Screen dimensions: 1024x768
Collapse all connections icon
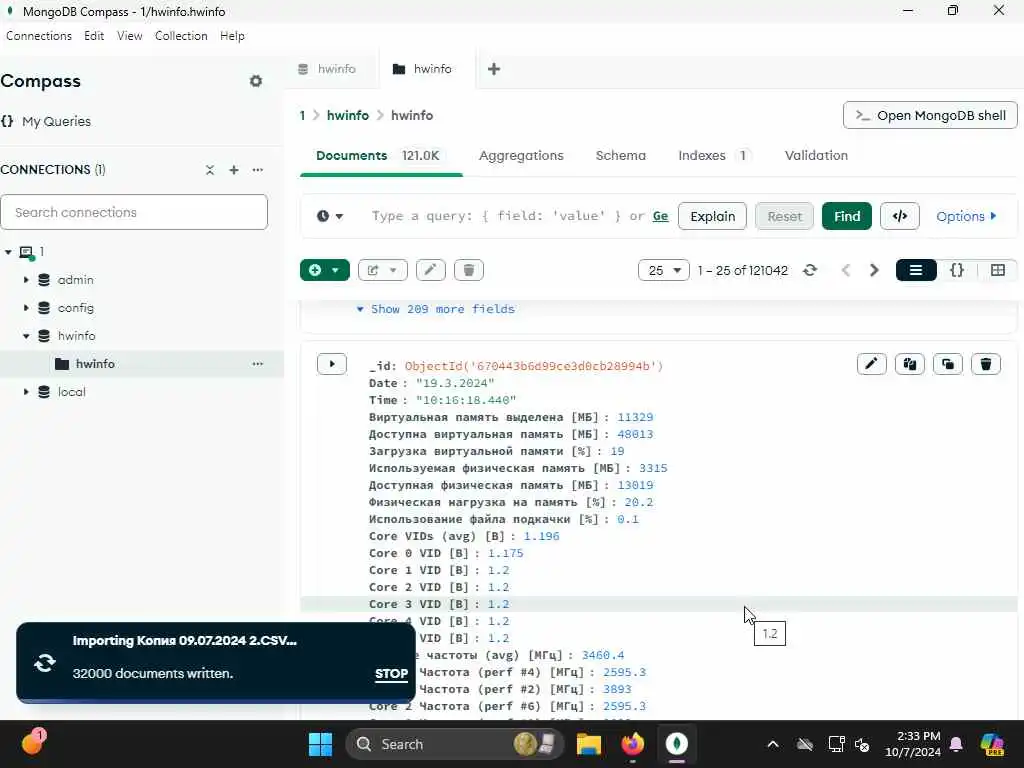(x=210, y=170)
